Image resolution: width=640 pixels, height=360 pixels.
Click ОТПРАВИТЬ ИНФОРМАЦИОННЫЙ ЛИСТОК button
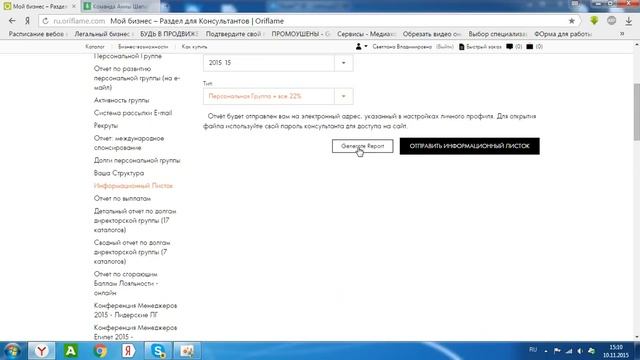pyautogui.click(x=469, y=146)
